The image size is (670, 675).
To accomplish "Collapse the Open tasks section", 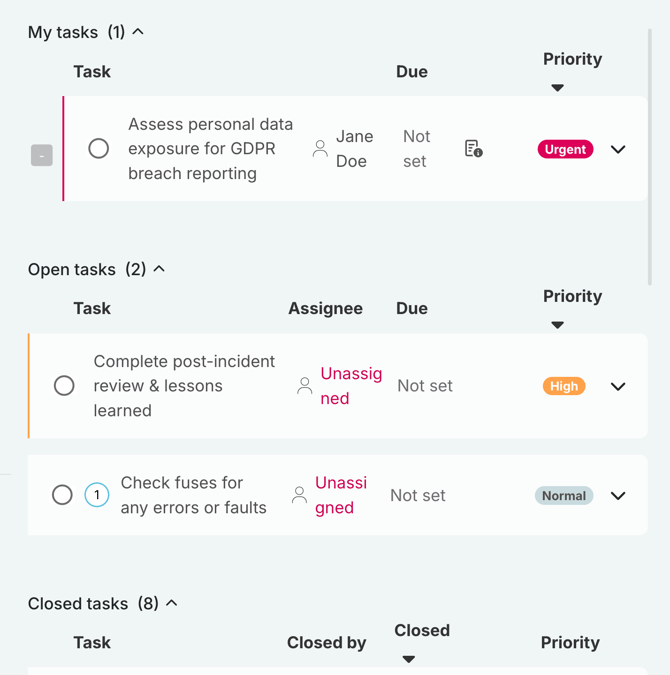I will coord(159,269).
